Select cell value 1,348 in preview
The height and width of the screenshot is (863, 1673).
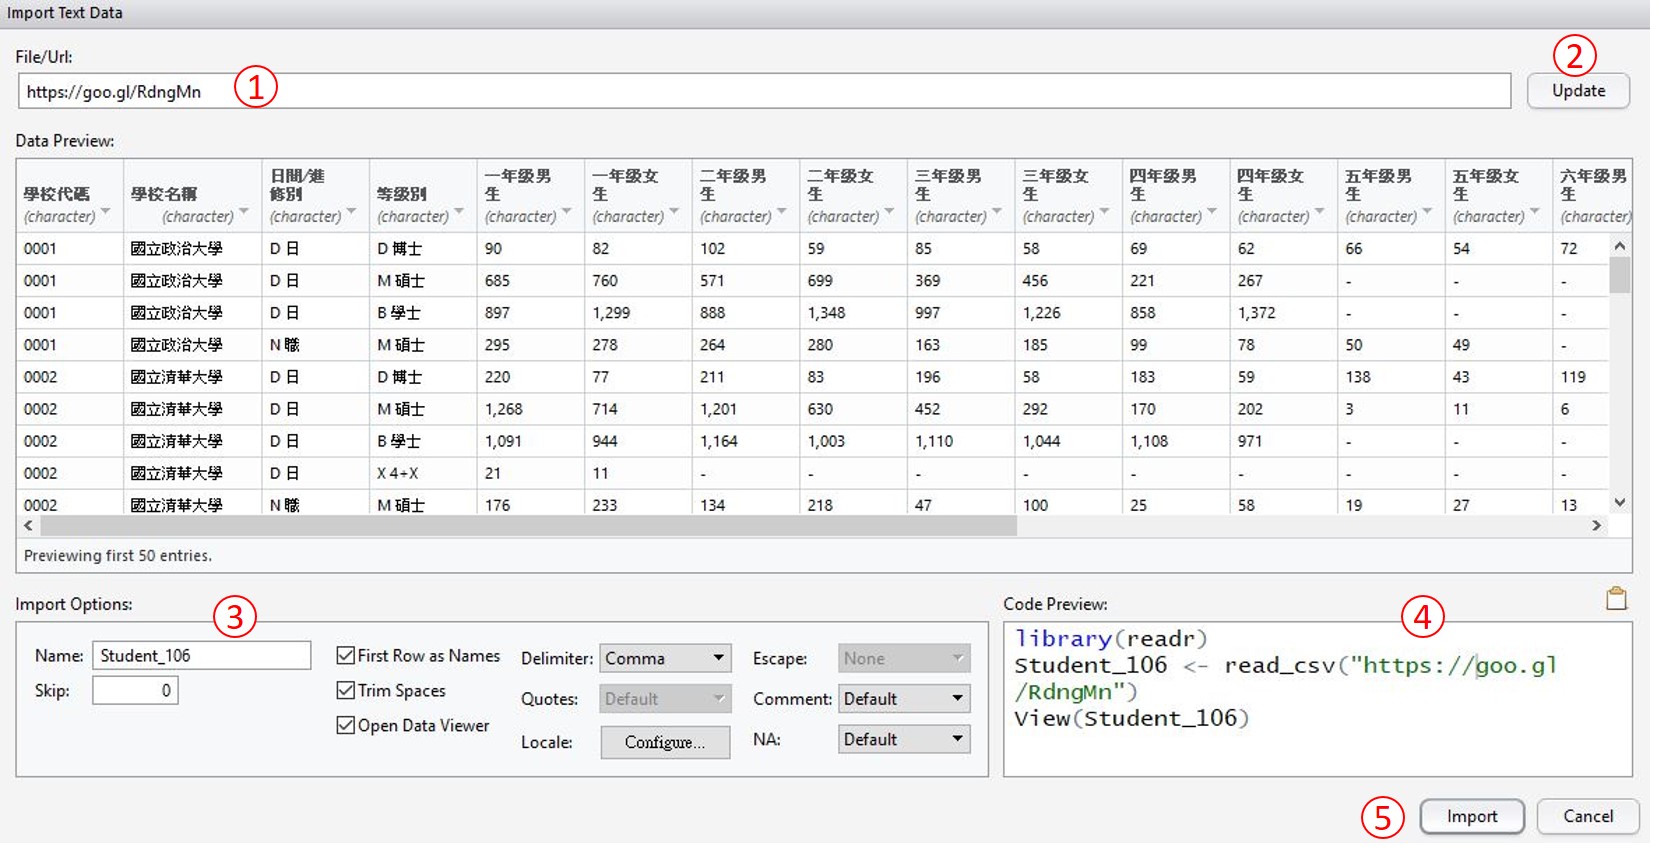click(x=827, y=313)
